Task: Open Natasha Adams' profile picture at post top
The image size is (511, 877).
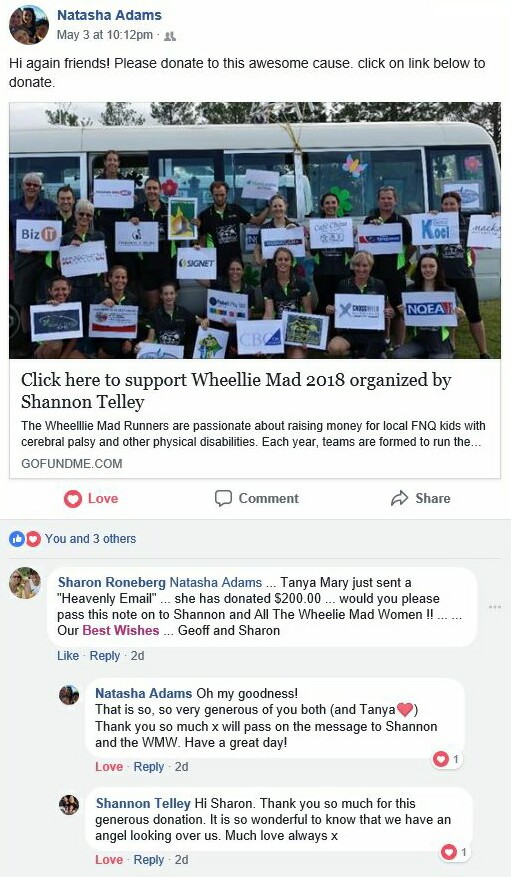Action: [x=29, y=25]
